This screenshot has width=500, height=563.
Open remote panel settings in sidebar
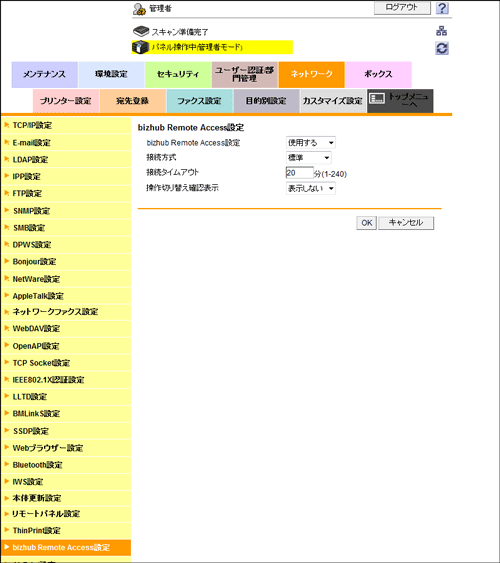pos(66,514)
